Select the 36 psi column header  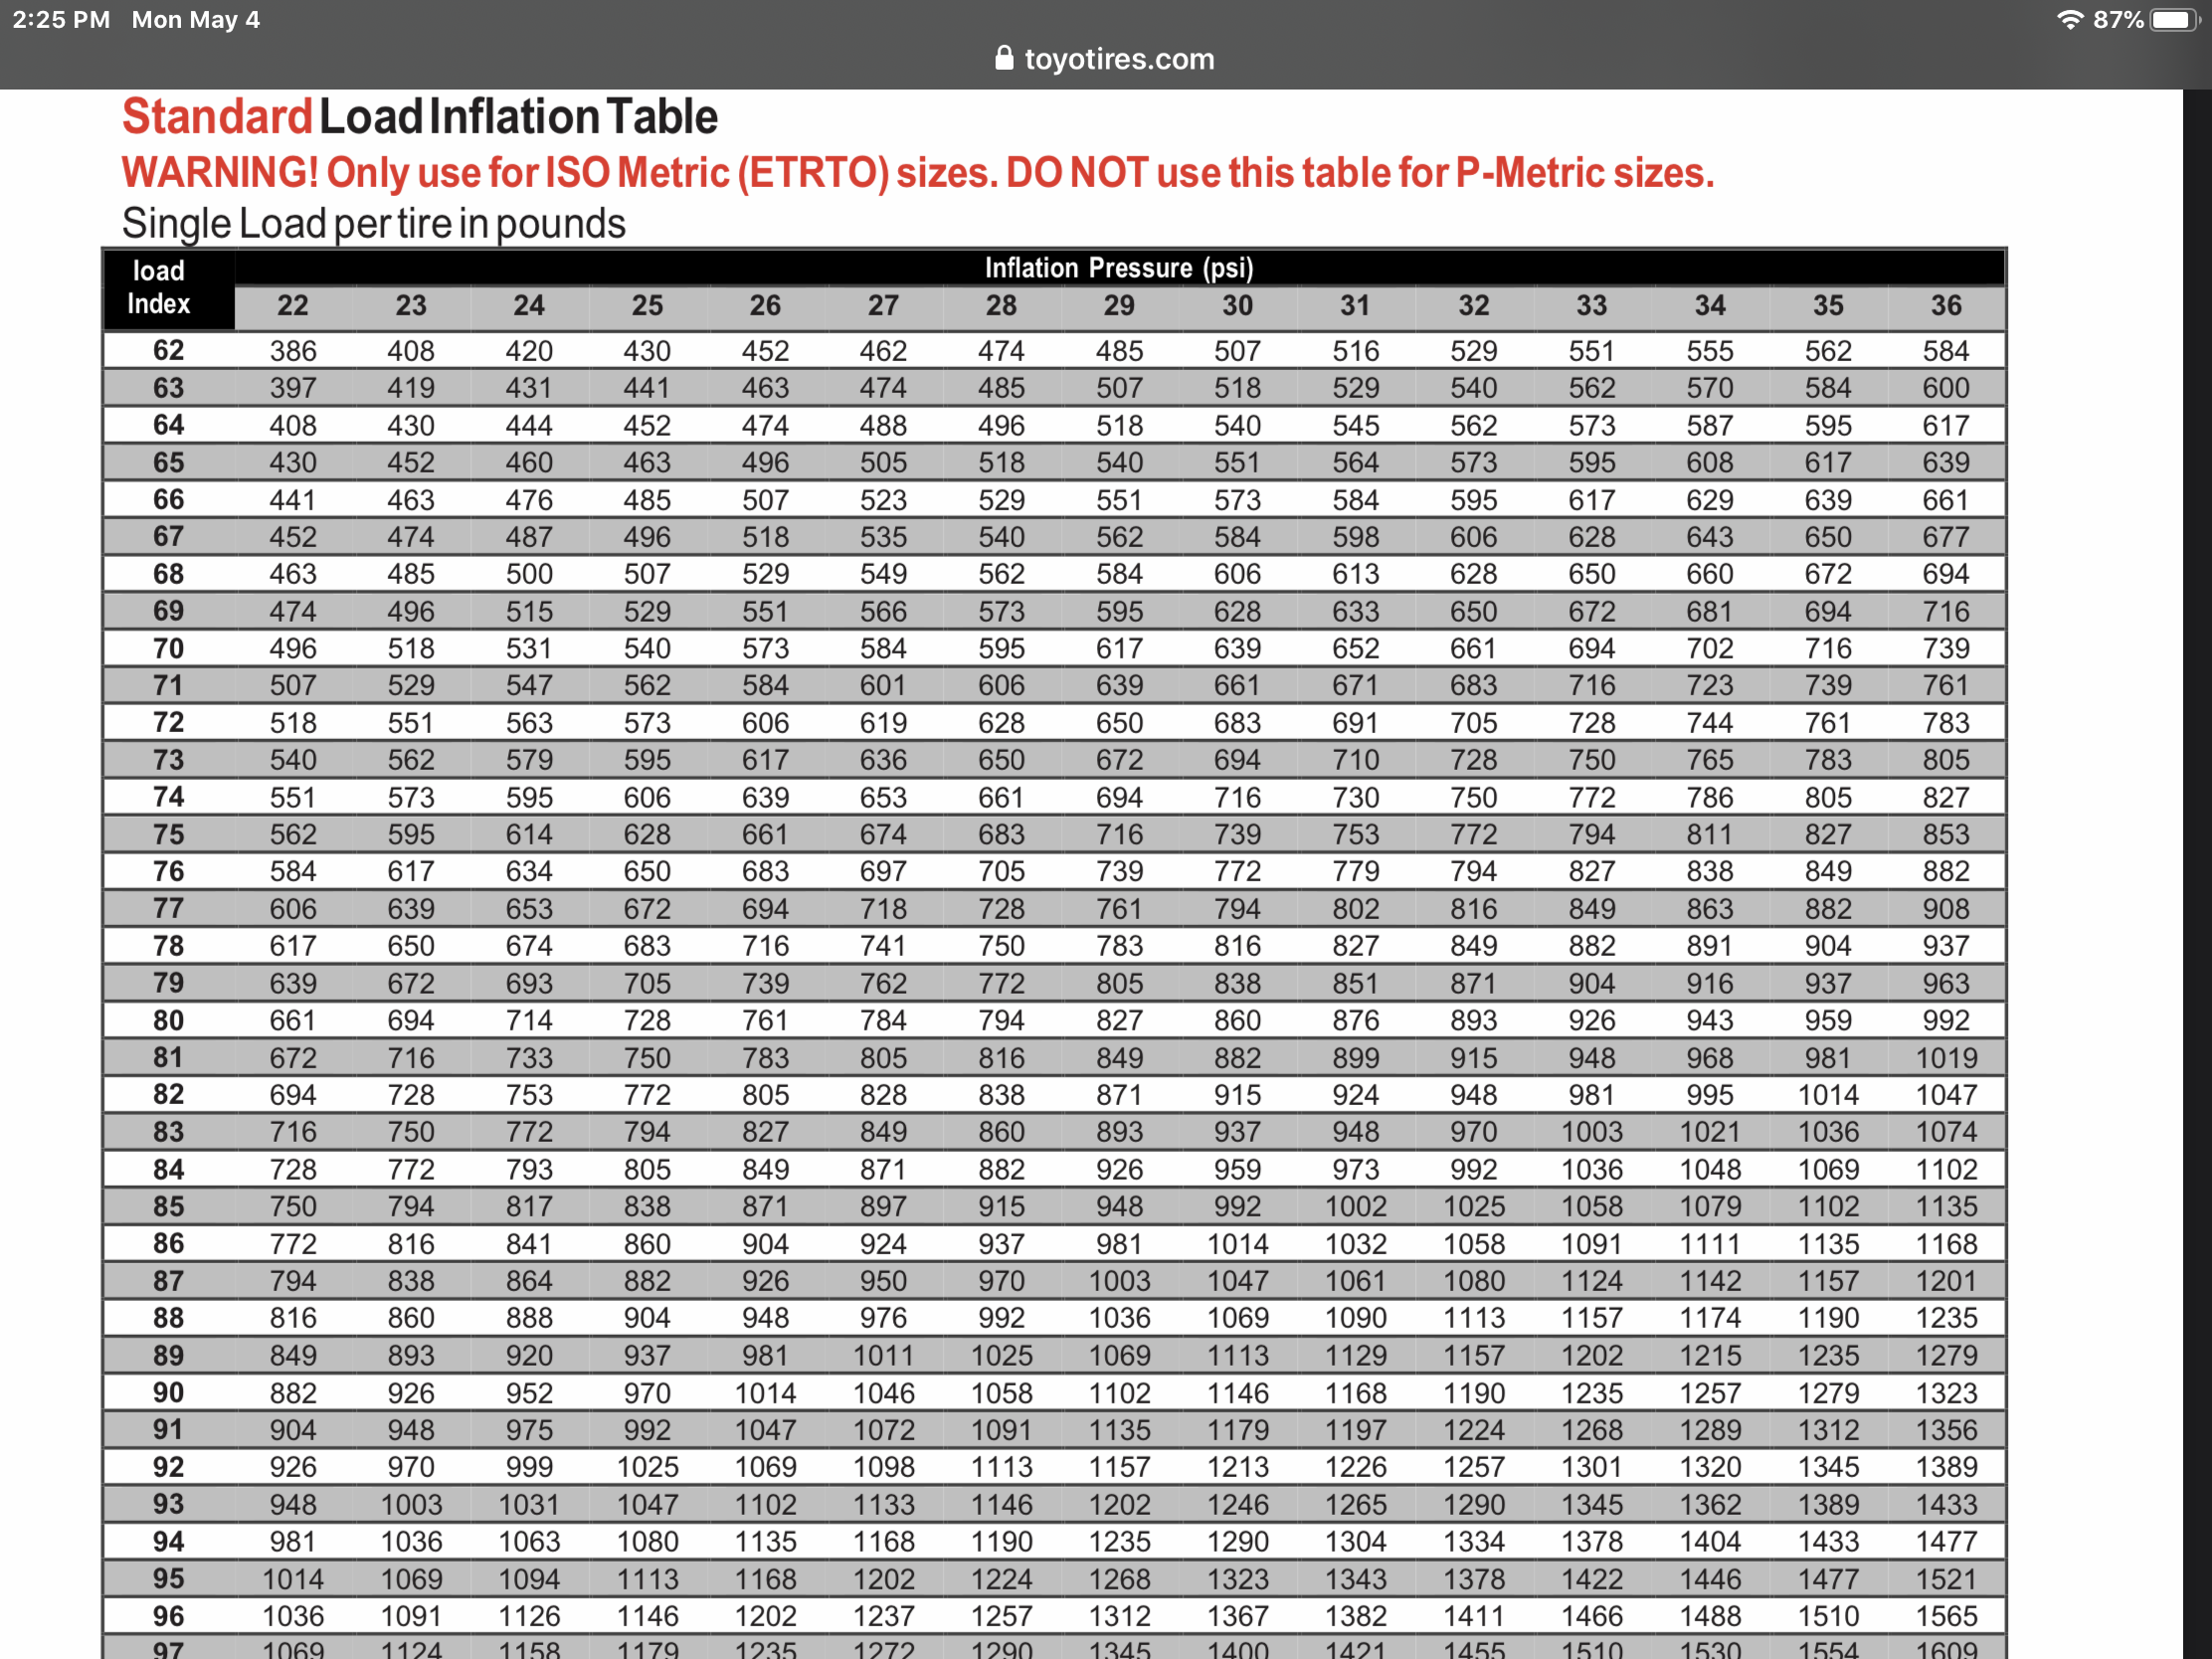1948,306
